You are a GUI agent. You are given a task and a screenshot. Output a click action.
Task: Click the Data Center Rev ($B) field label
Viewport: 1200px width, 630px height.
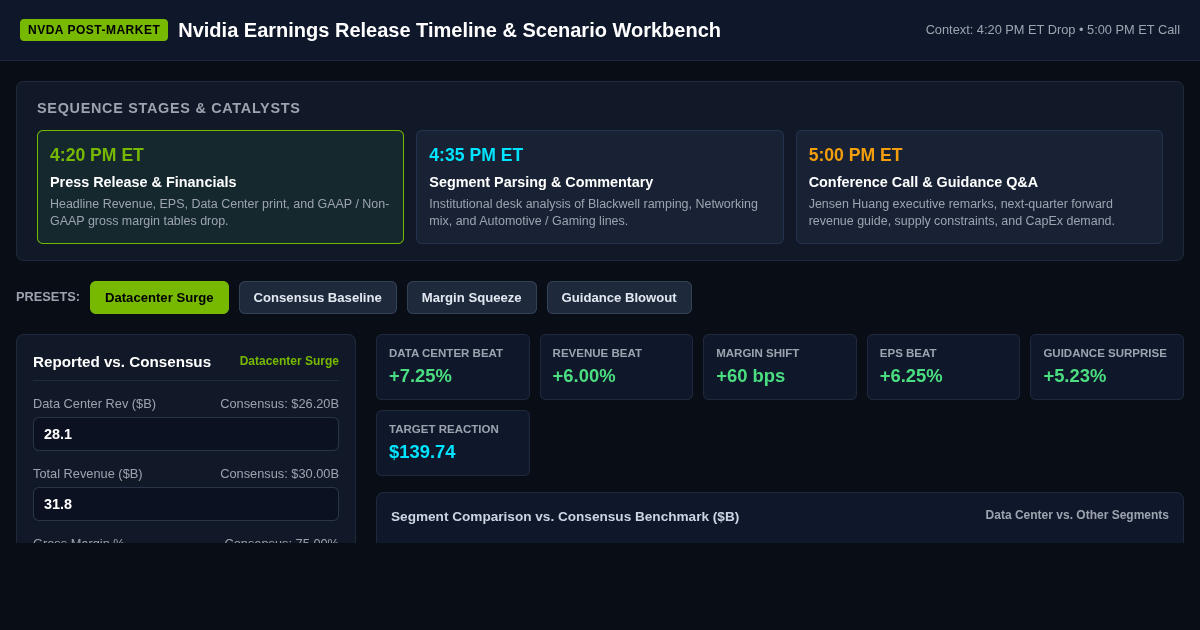tap(94, 404)
